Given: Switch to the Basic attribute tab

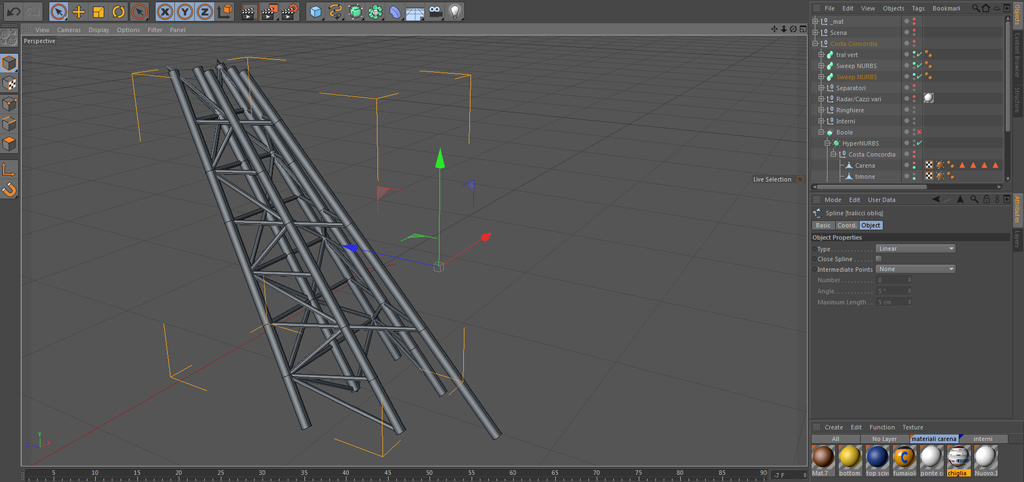Looking at the screenshot, I should (823, 225).
